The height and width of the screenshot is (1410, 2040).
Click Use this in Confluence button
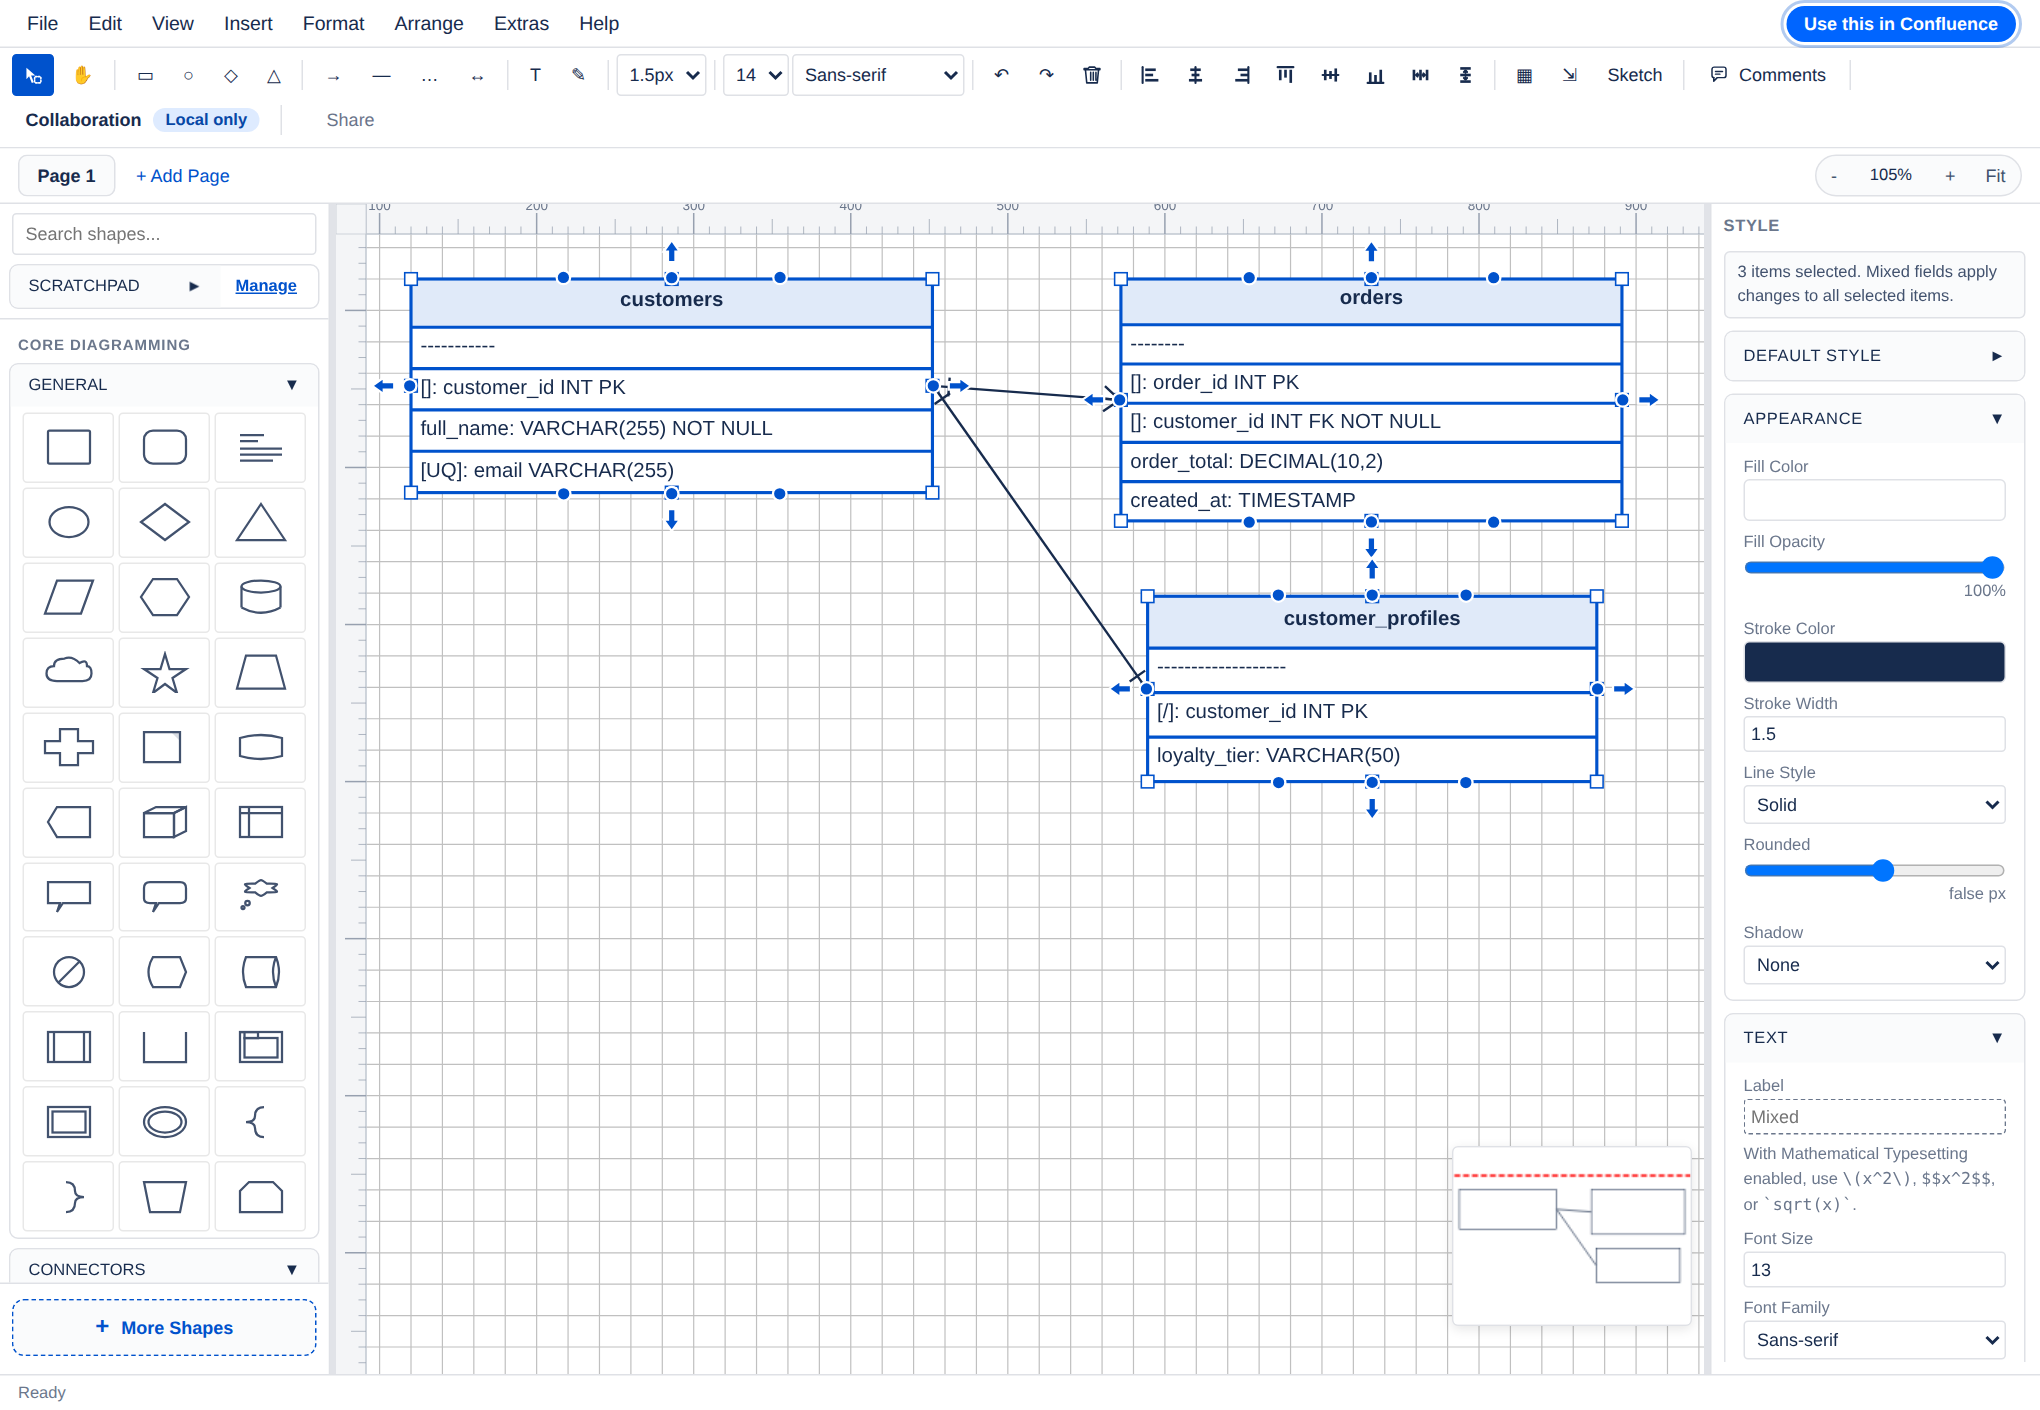pos(1900,24)
